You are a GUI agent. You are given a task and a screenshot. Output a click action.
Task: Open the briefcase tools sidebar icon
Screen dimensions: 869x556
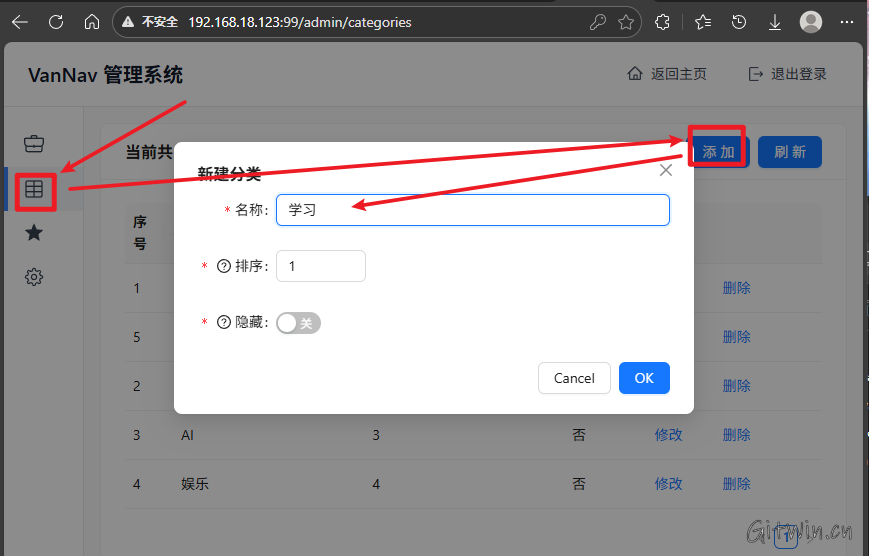(x=34, y=143)
